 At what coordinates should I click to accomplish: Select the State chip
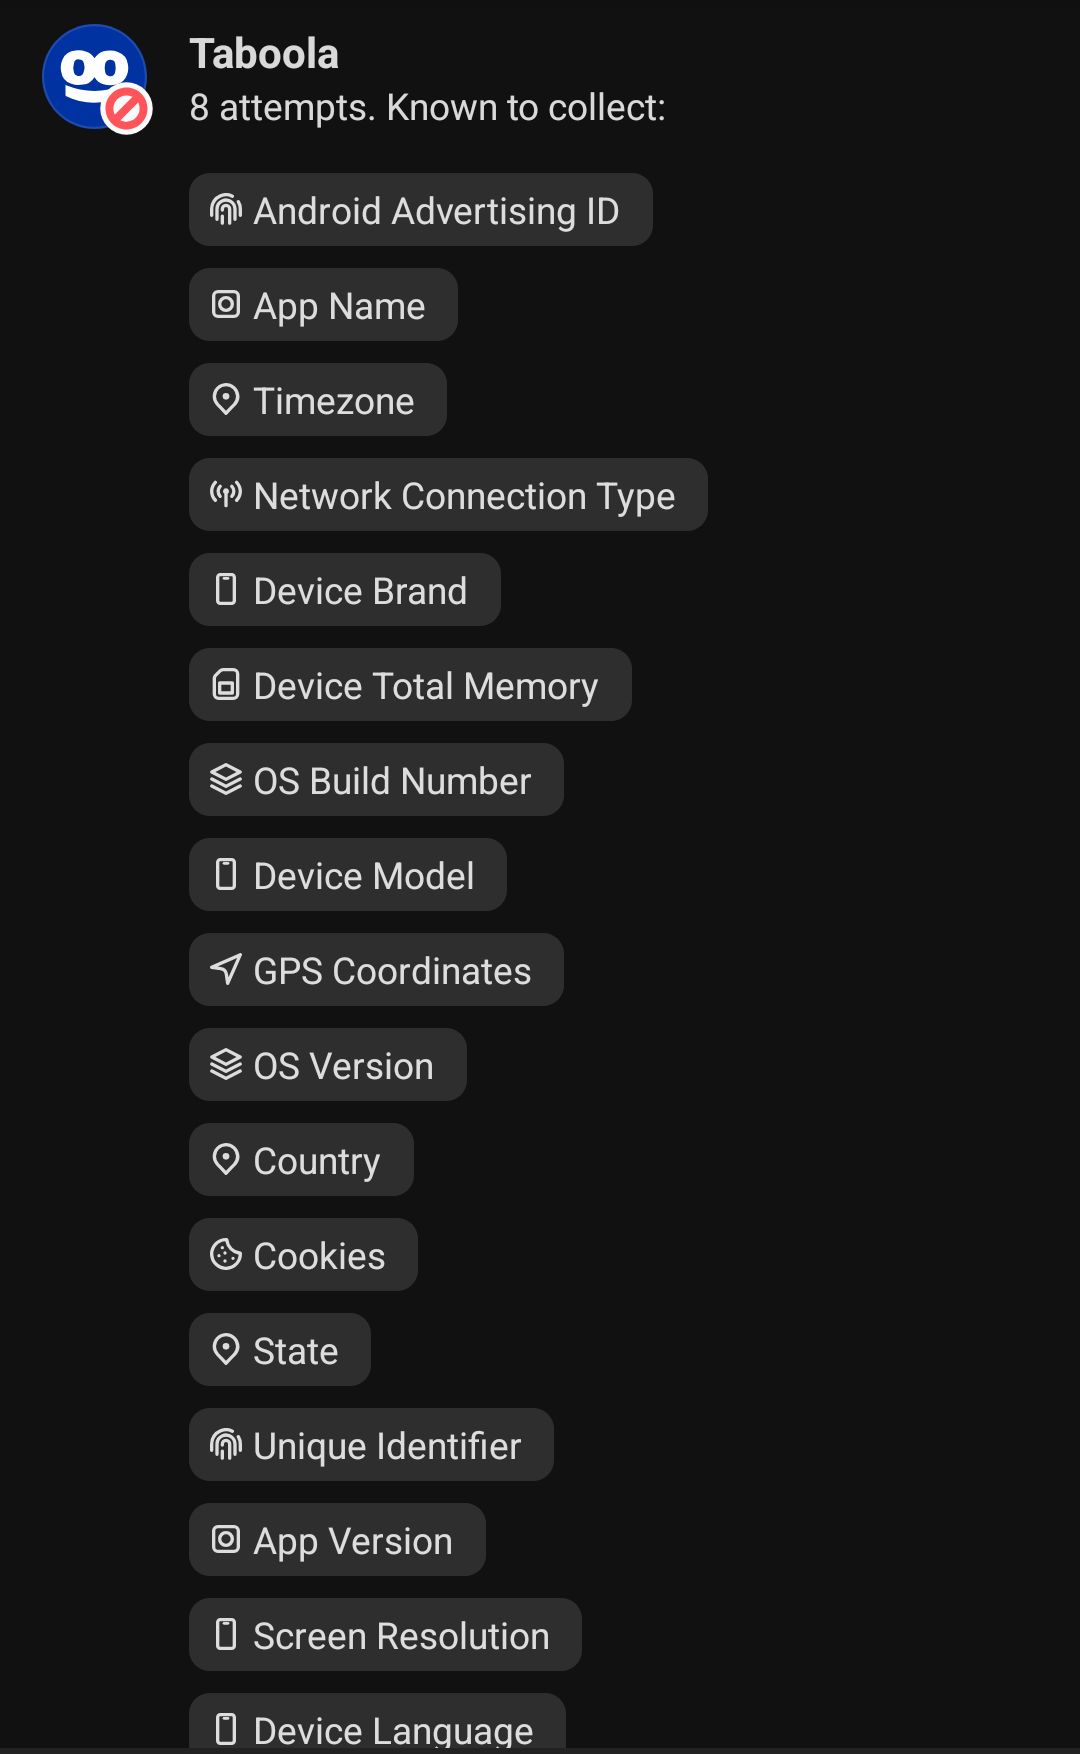[x=280, y=1350]
